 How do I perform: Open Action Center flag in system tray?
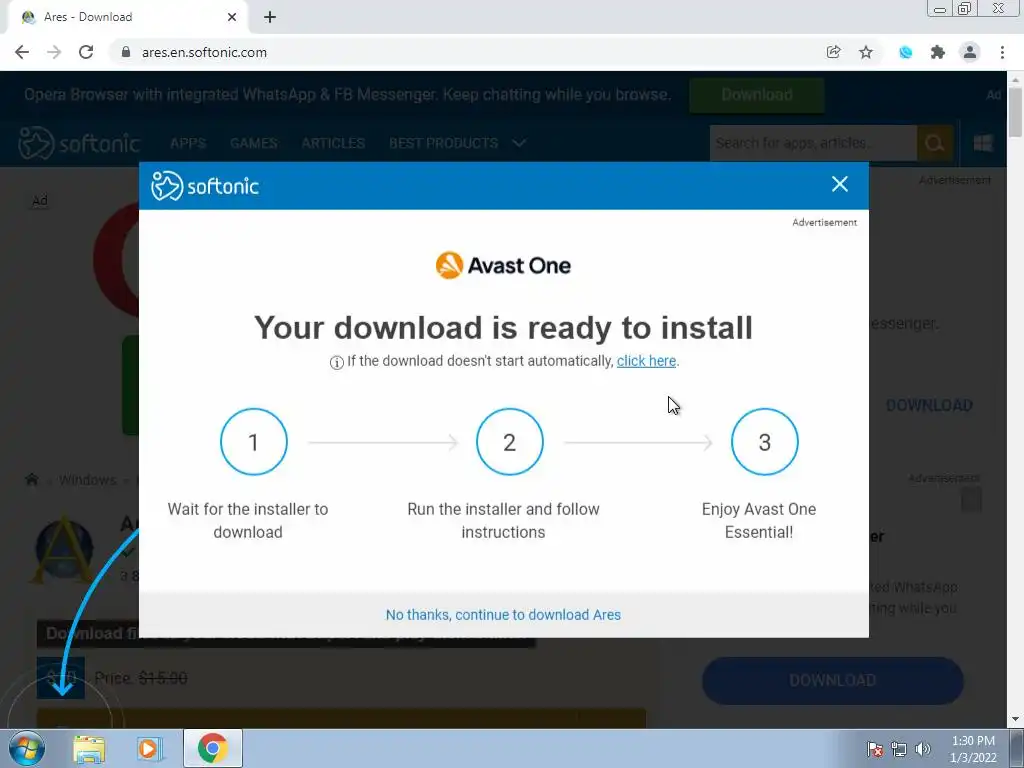pyautogui.click(x=875, y=749)
